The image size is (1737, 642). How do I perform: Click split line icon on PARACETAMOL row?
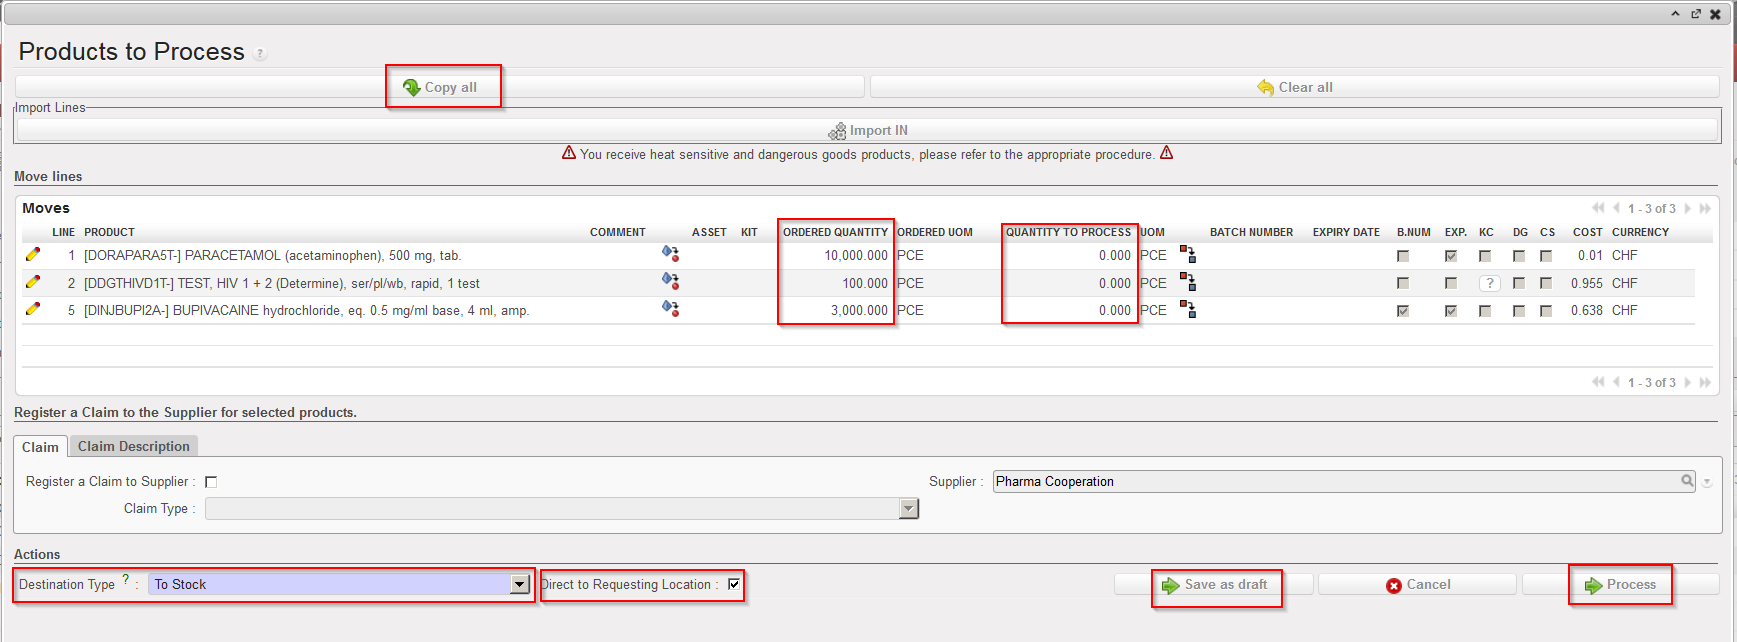pyautogui.click(x=1187, y=255)
